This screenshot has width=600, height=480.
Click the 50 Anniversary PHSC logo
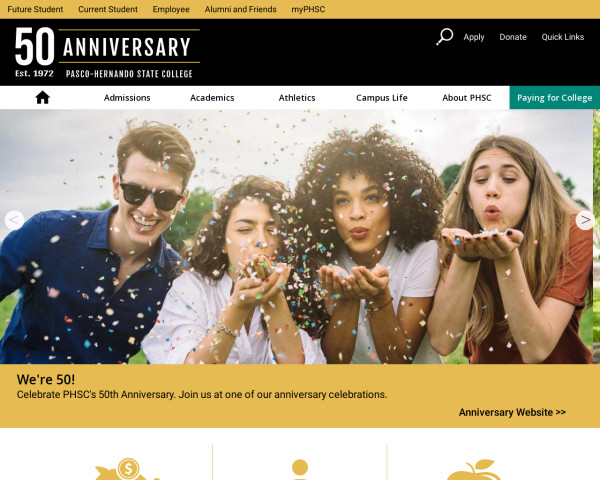(107, 52)
